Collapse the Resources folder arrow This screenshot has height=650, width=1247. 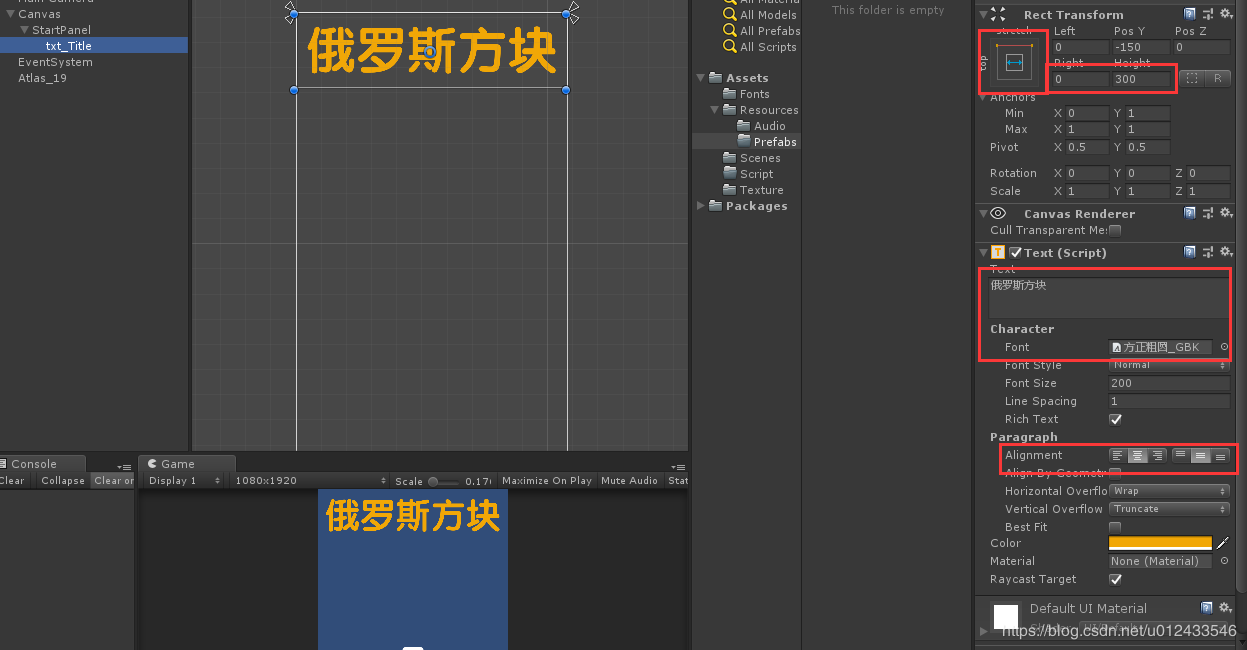coord(715,110)
